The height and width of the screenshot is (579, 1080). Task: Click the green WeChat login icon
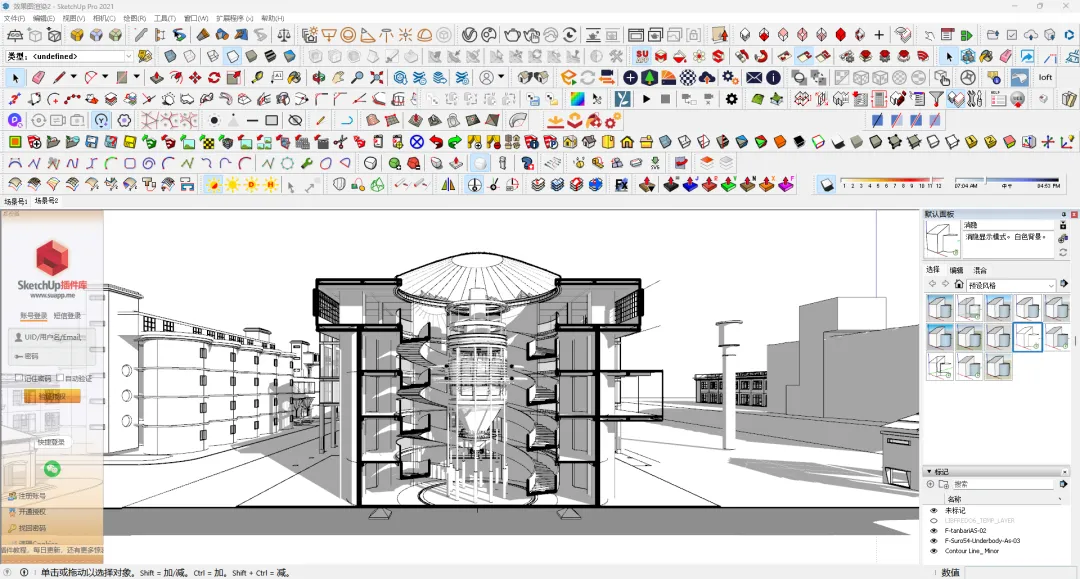[52, 469]
